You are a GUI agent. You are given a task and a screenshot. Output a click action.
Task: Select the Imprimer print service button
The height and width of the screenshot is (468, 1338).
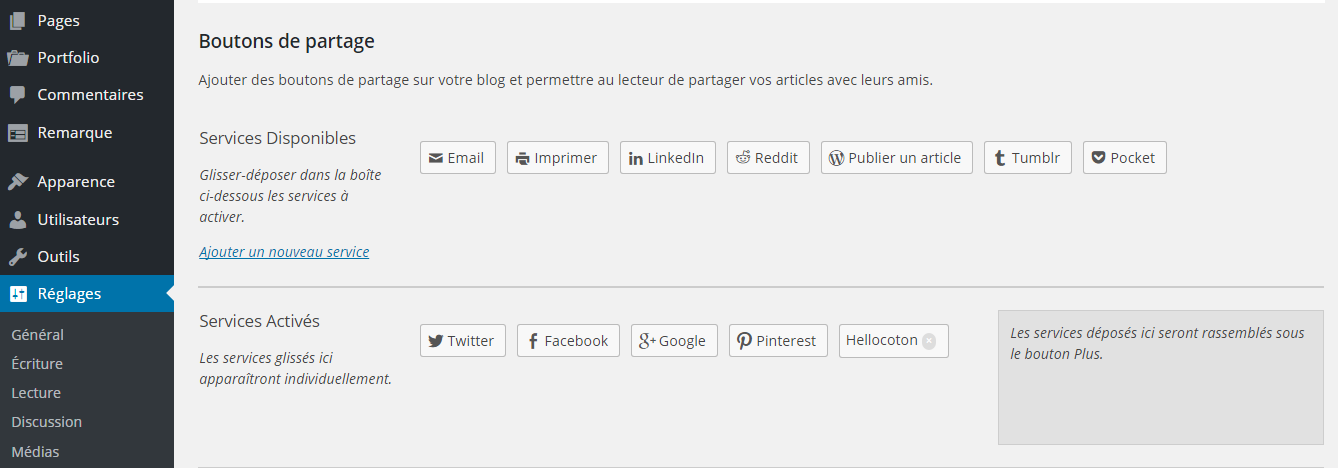557,158
